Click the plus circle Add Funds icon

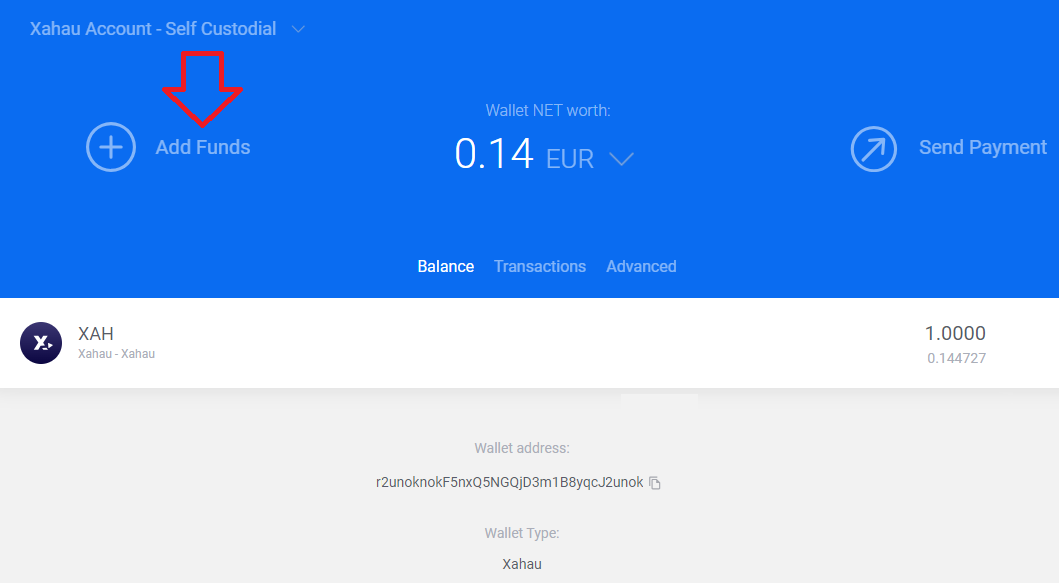[x=111, y=147]
